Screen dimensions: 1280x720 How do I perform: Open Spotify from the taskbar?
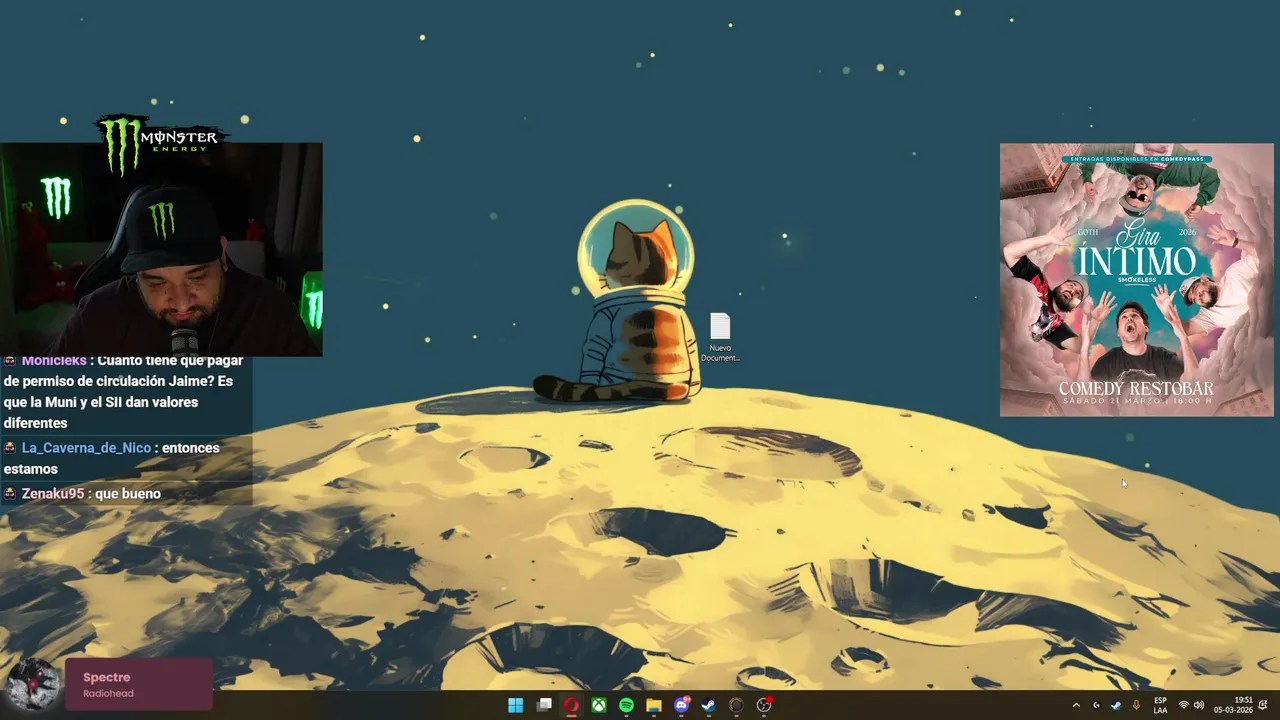point(626,705)
